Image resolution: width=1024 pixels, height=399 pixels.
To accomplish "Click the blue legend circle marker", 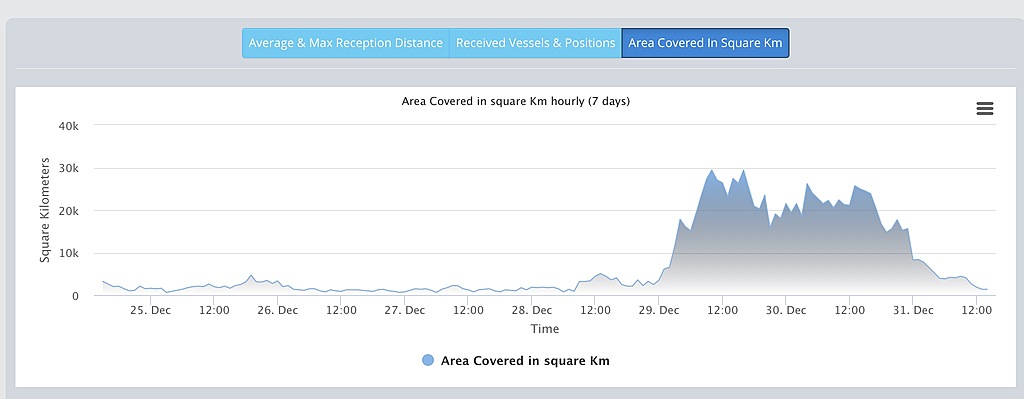I will pos(428,360).
